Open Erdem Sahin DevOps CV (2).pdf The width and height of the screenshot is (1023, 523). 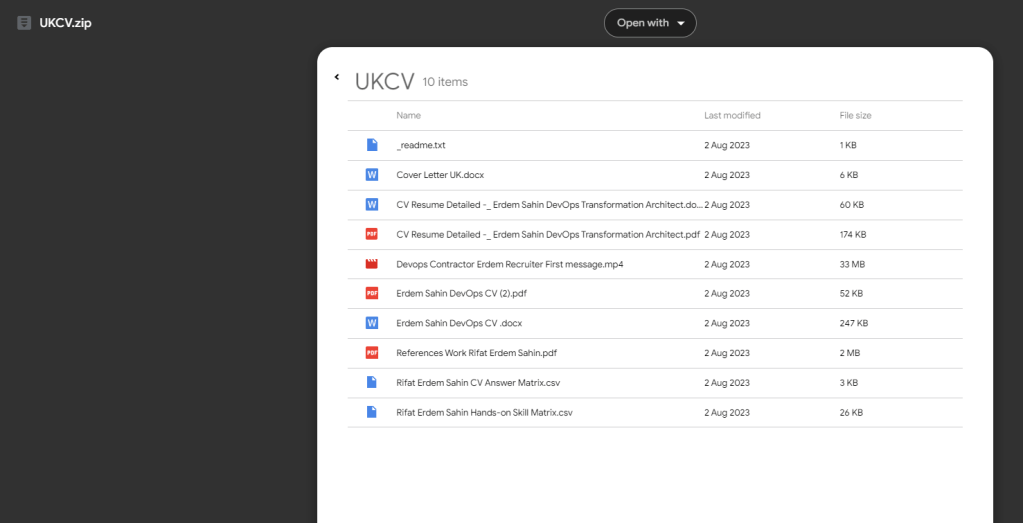point(461,293)
